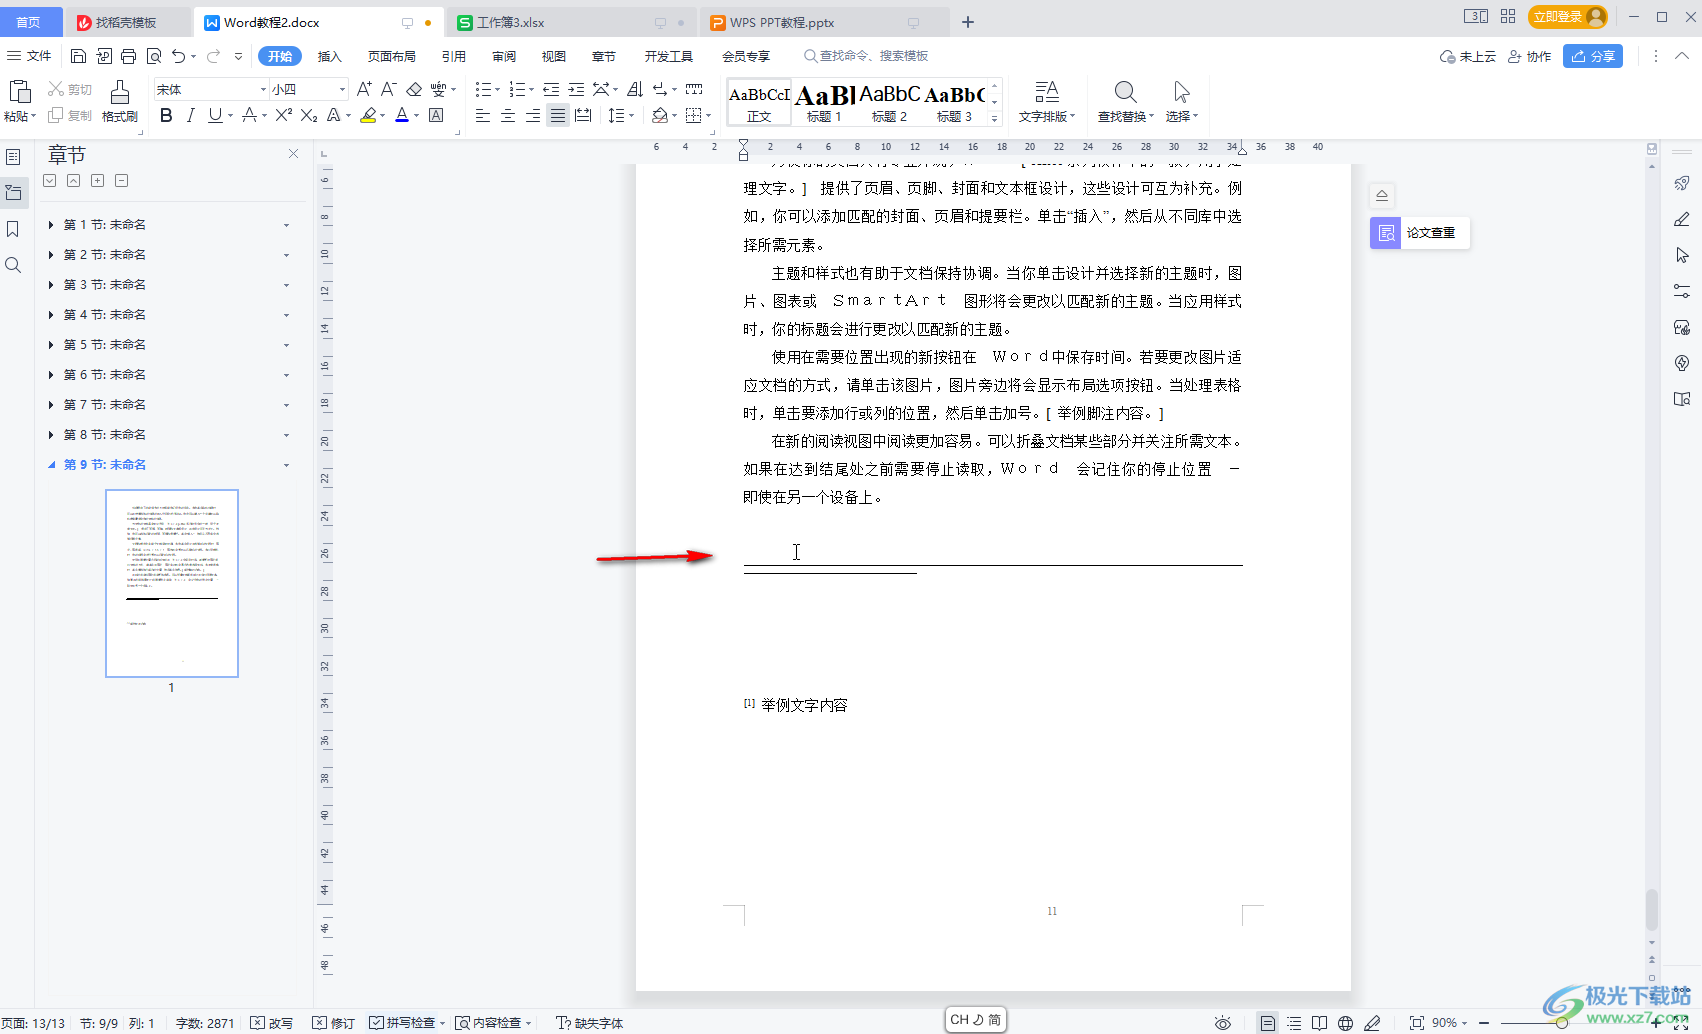The image size is (1702, 1034).
Task: Expand Section 1 unnamed
Action: 51,225
